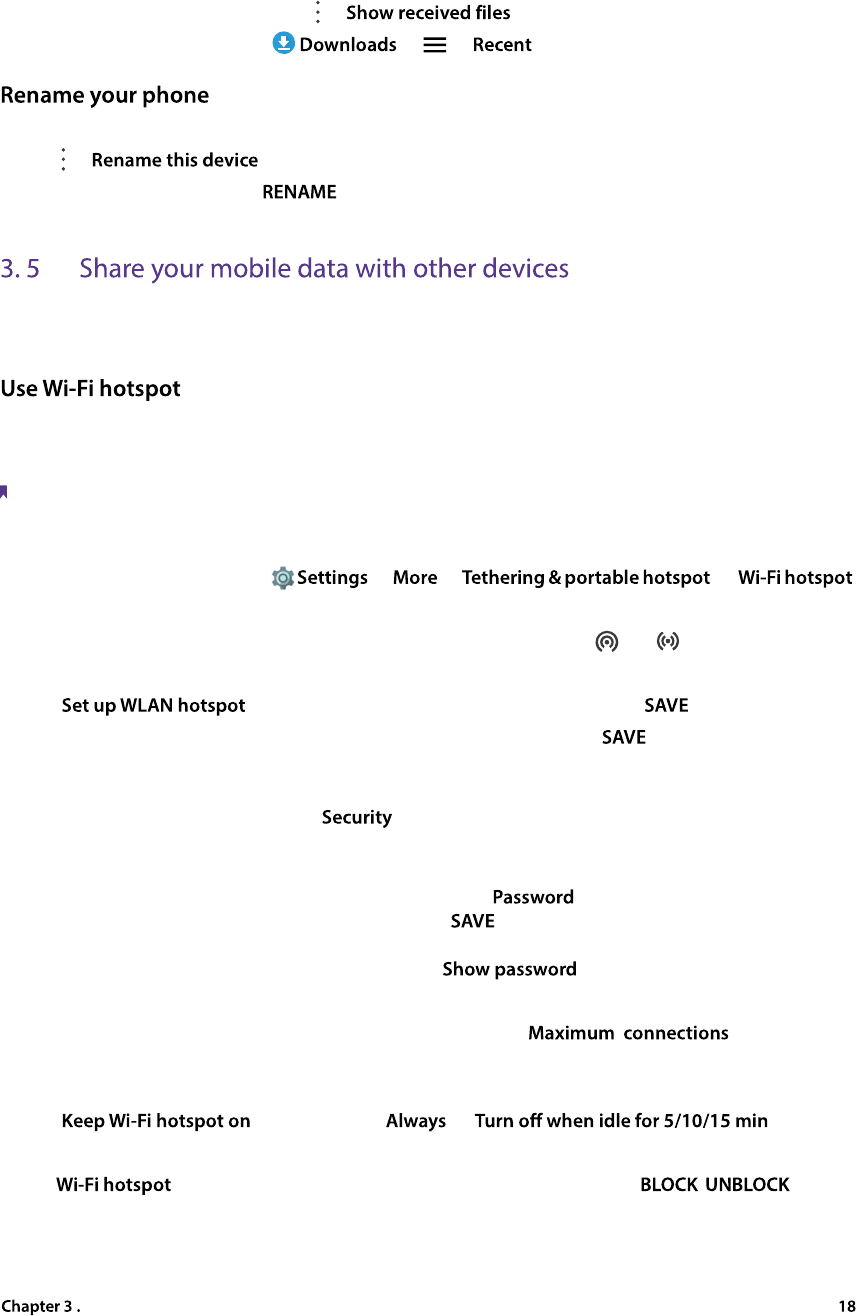856x1316 pixels.
Task: Click the Use Wi-Fi hotspot heading
Action: point(91,388)
